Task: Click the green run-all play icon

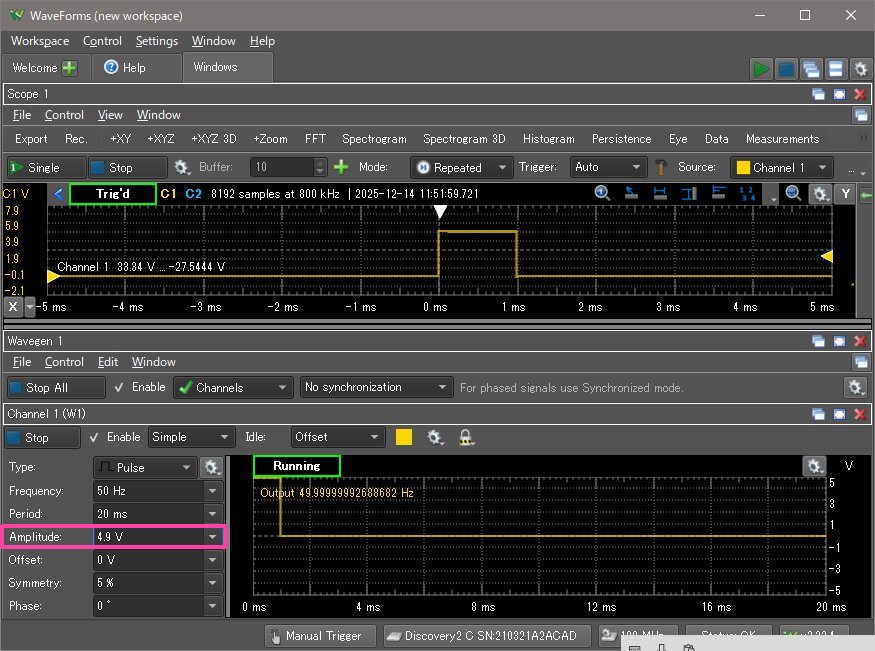Action: pos(762,69)
